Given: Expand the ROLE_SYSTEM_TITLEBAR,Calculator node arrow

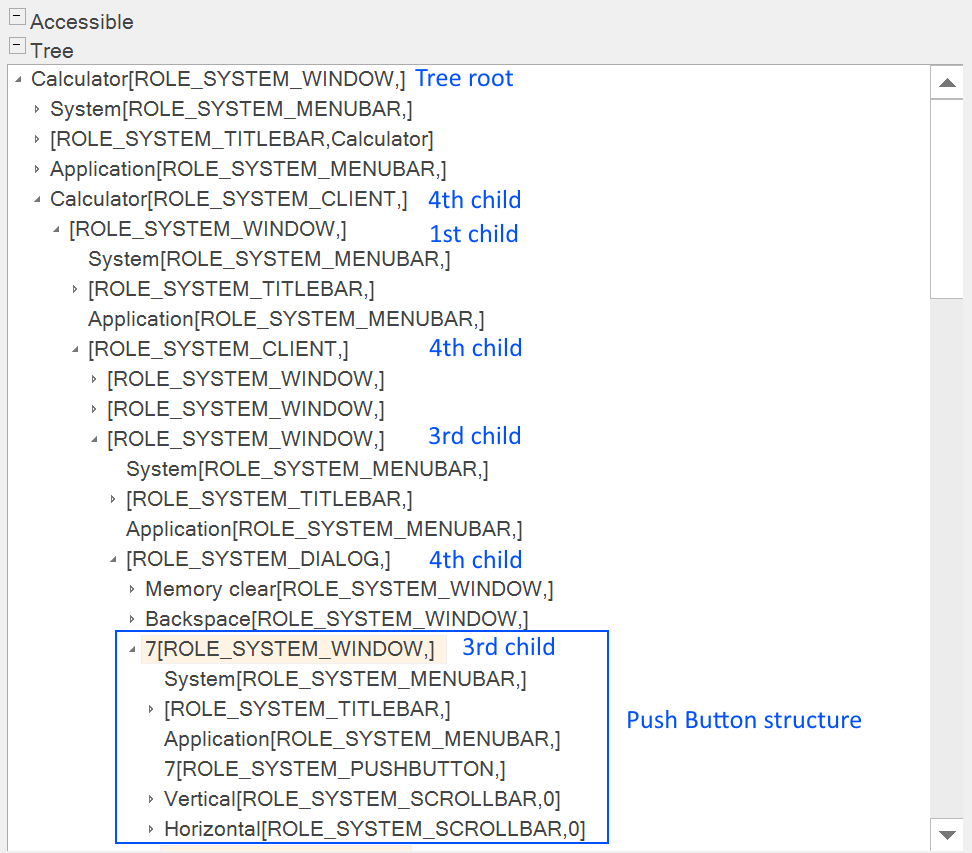Looking at the screenshot, I should 38,139.
